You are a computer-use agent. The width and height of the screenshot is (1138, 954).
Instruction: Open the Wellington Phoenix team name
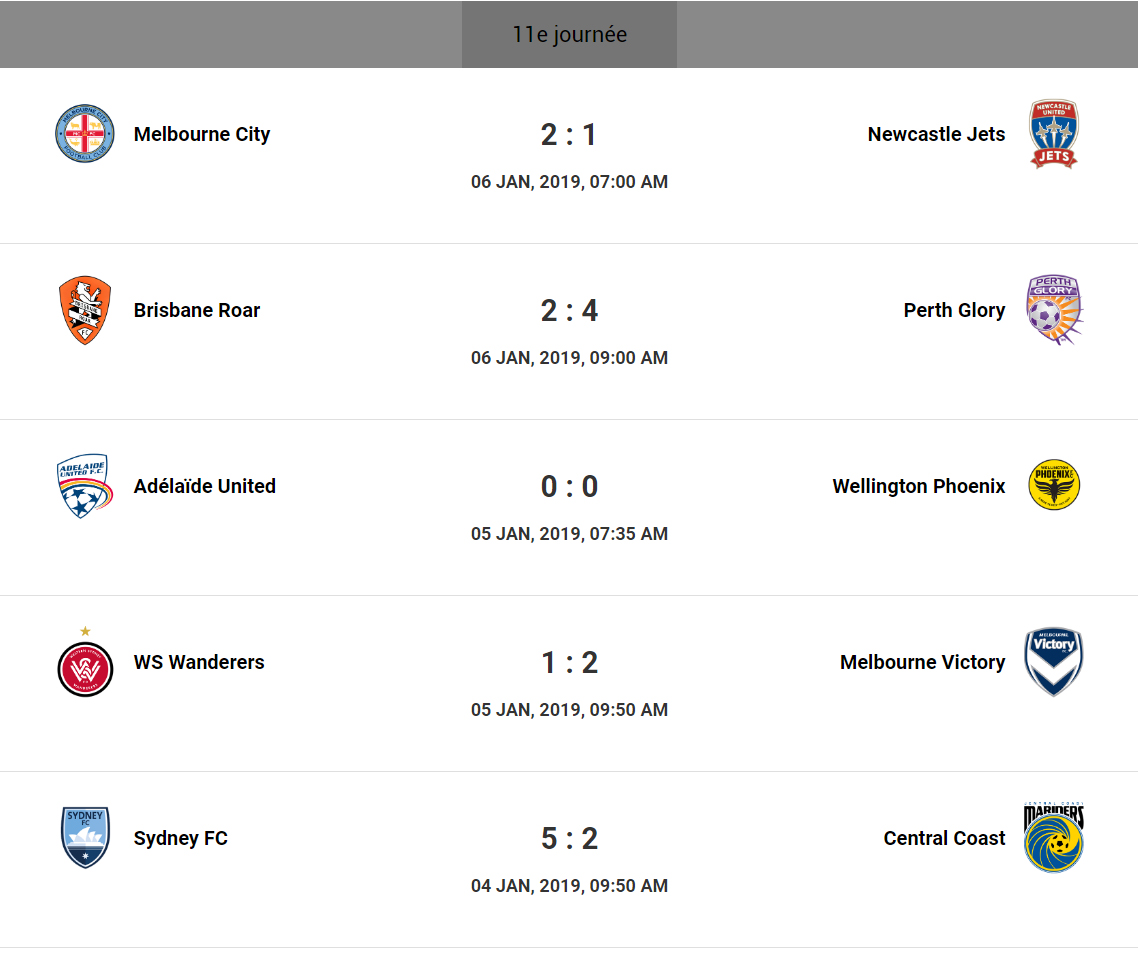point(918,486)
